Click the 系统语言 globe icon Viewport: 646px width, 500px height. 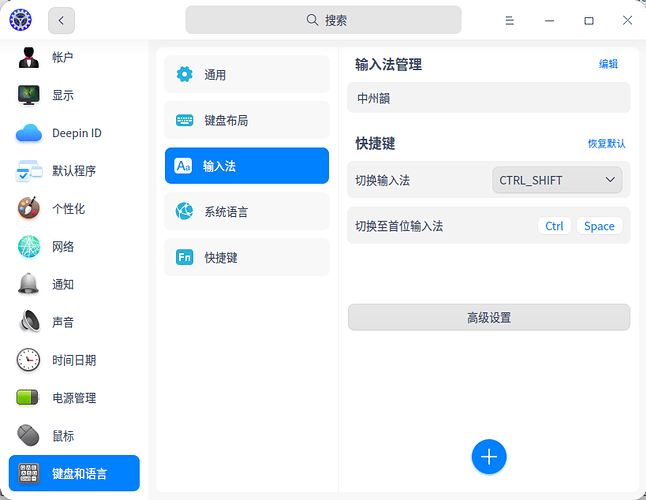184,211
